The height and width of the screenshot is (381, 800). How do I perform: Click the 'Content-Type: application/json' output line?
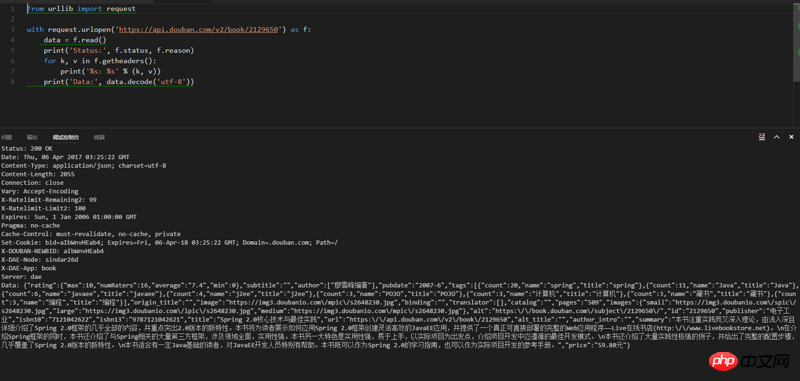click(84, 166)
